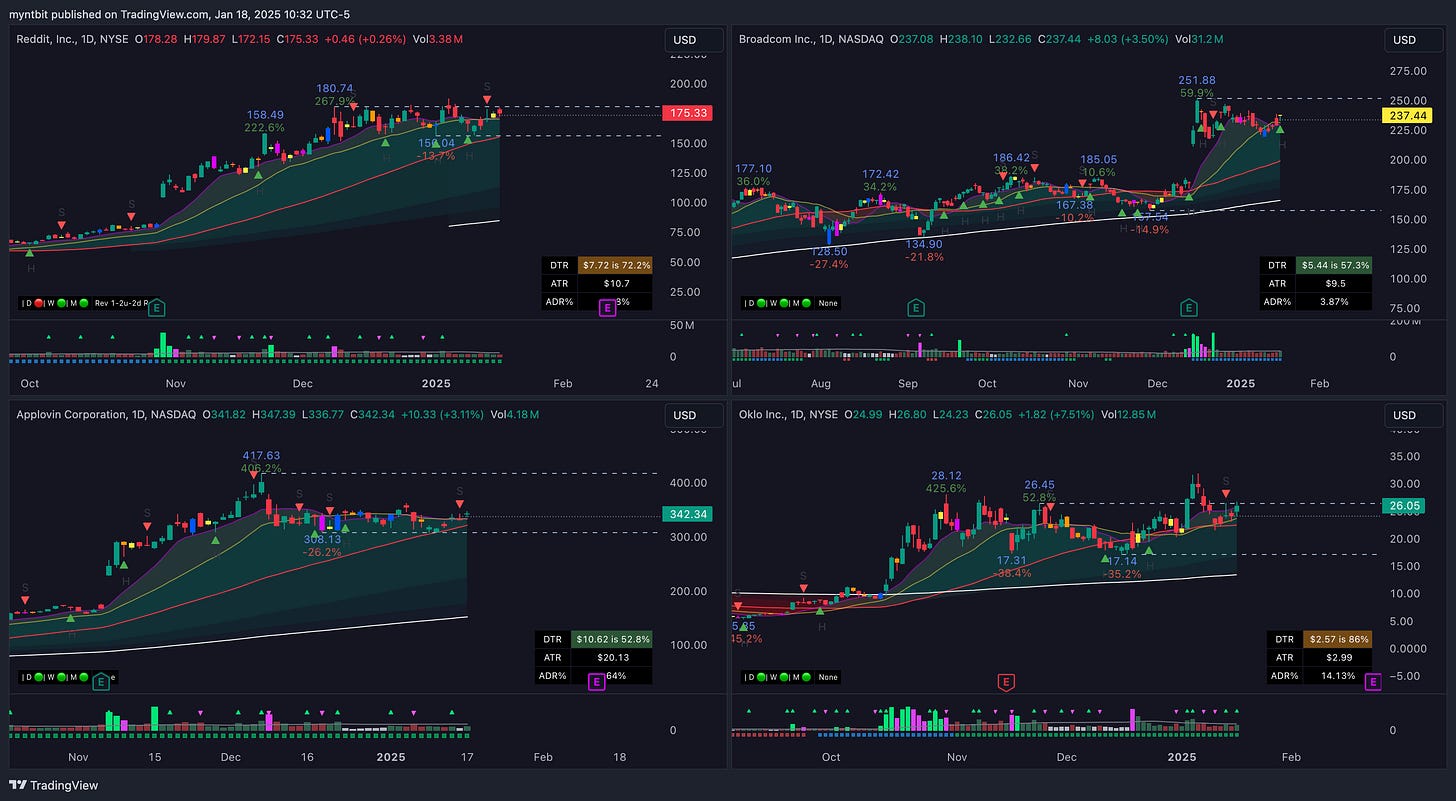Click the purple E marker in the Oklo chart
Viewport: 1456px width, 801px height.
point(1373,682)
